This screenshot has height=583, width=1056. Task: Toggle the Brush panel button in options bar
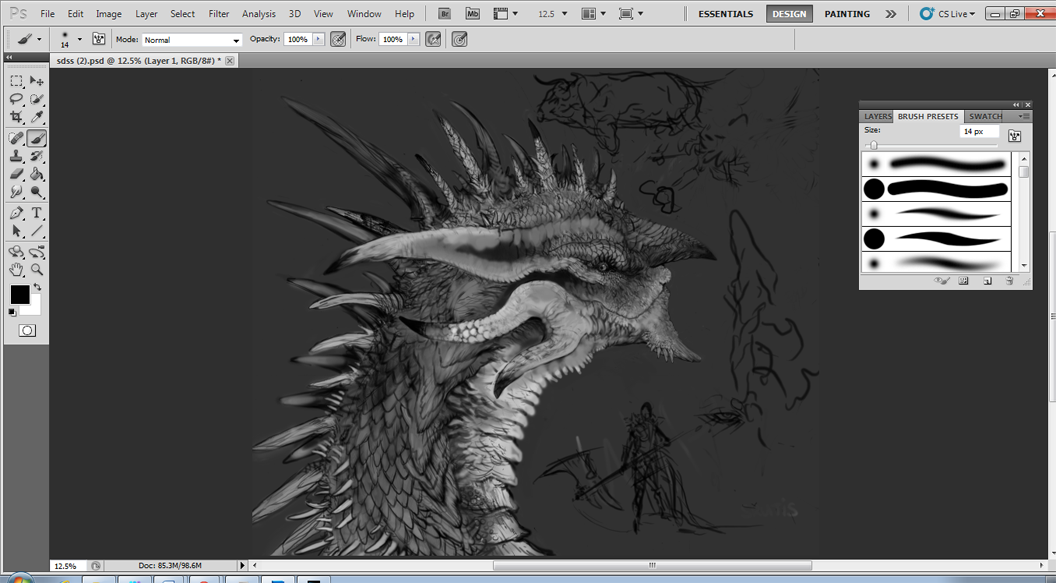point(99,39)
